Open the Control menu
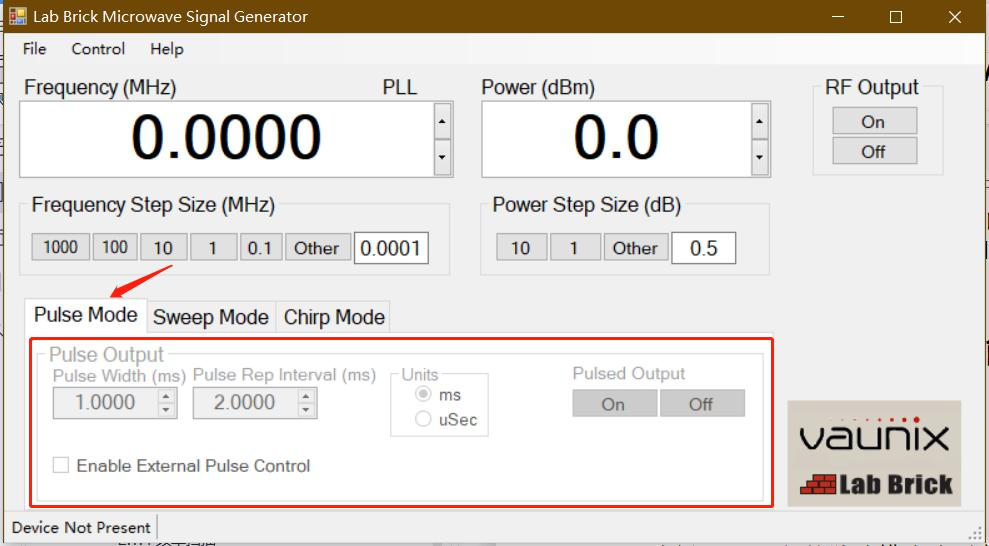The height and width of the screenshot is (546, 989). coord(98,49)
